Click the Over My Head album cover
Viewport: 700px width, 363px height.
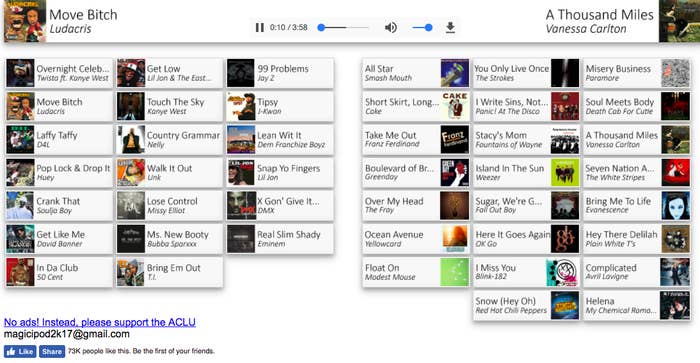(x=454, y=206)
